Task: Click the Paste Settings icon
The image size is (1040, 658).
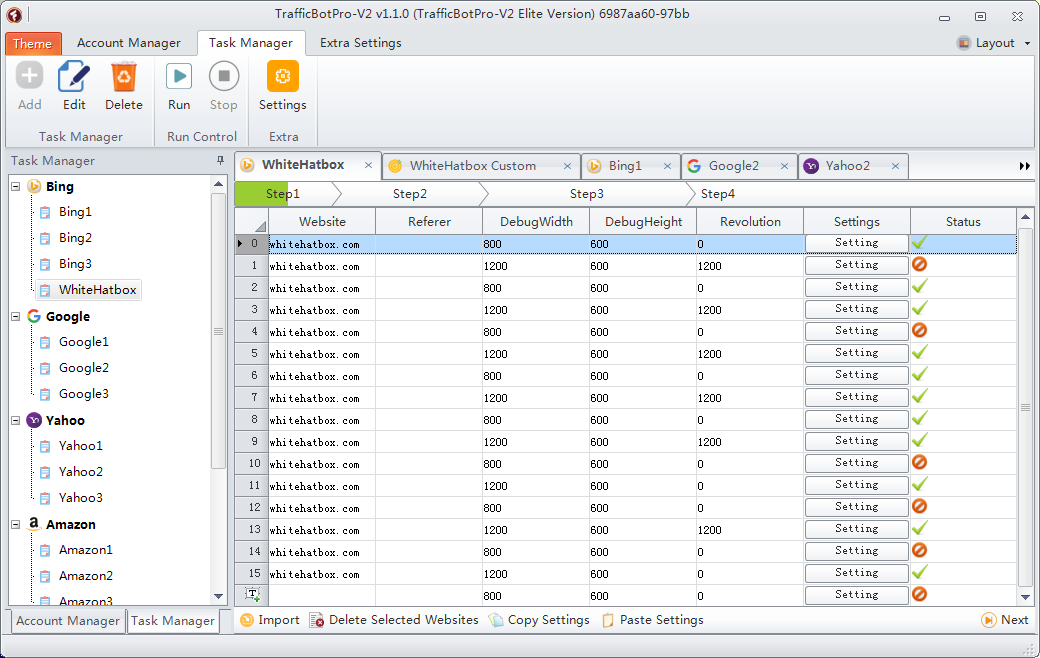Action: coord(608,620)
